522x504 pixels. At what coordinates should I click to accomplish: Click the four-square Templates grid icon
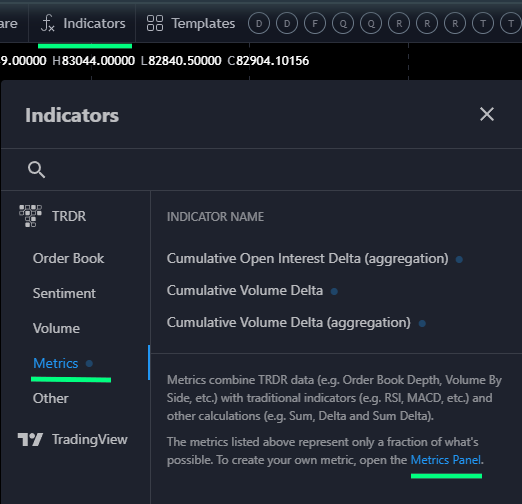155,23
